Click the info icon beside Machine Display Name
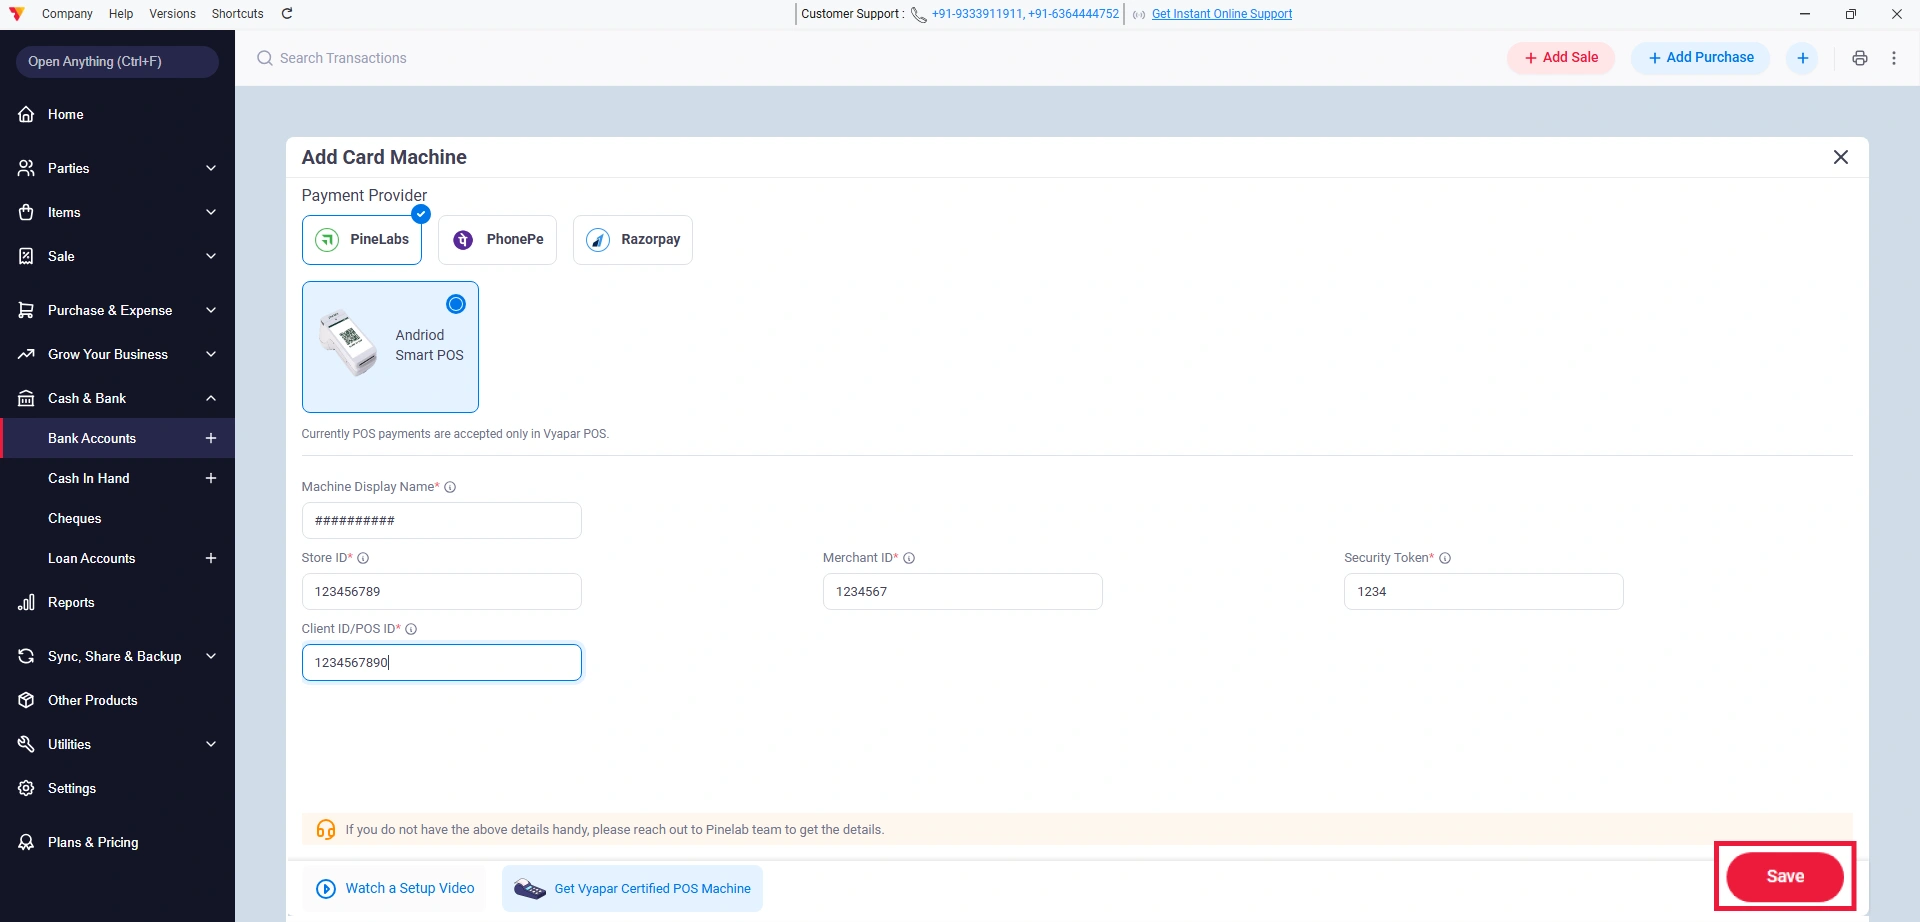The width and height of the screenshot is (1920, 922). point(450,487)
